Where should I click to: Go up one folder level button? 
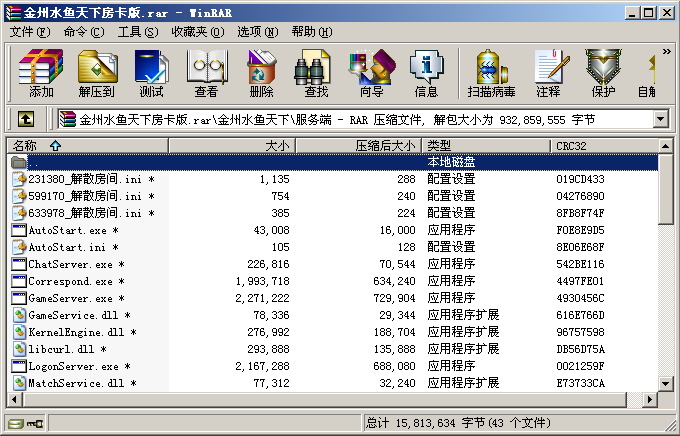[x=25, y=119]
